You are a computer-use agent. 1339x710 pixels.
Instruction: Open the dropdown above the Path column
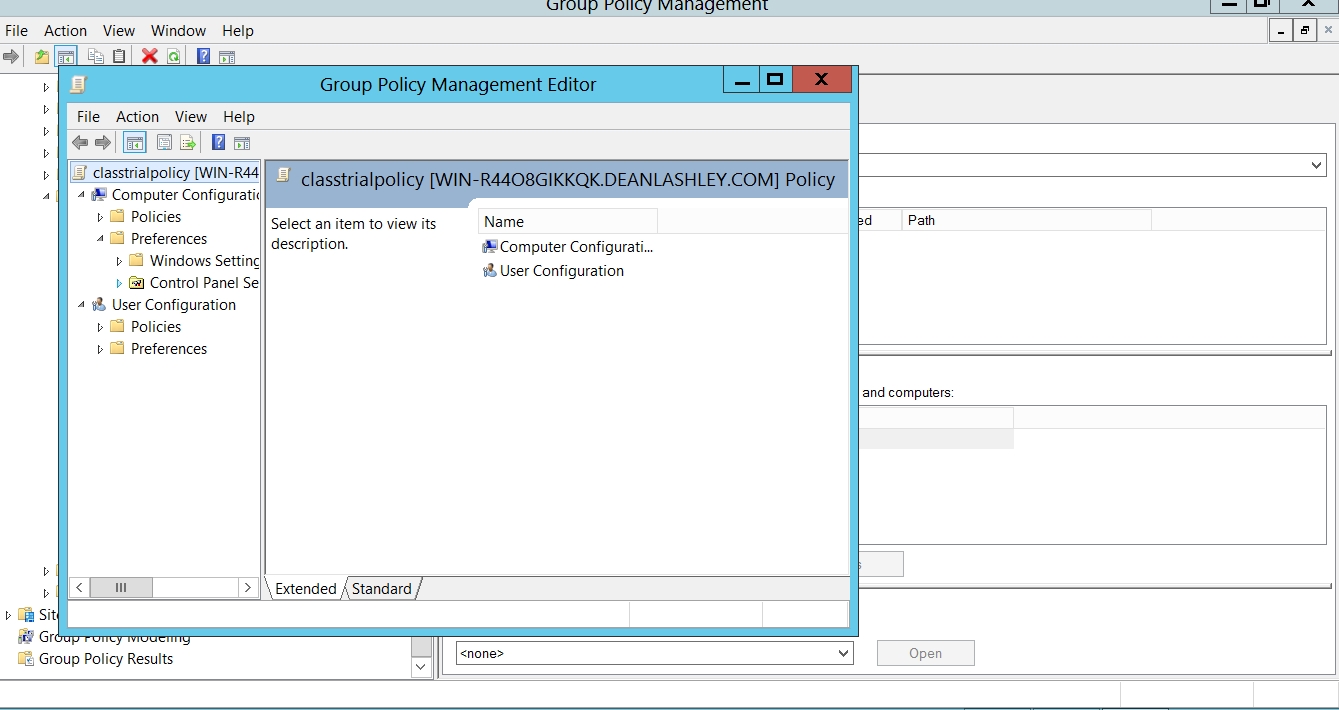point(1317,165)
